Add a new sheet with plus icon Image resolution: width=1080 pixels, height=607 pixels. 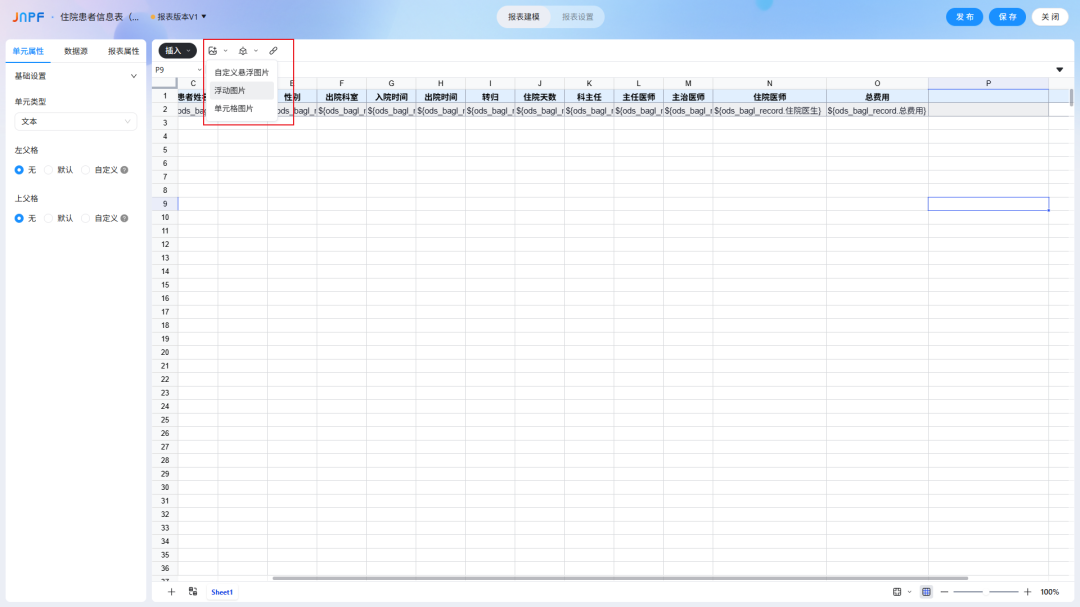[x=172, y=592]
